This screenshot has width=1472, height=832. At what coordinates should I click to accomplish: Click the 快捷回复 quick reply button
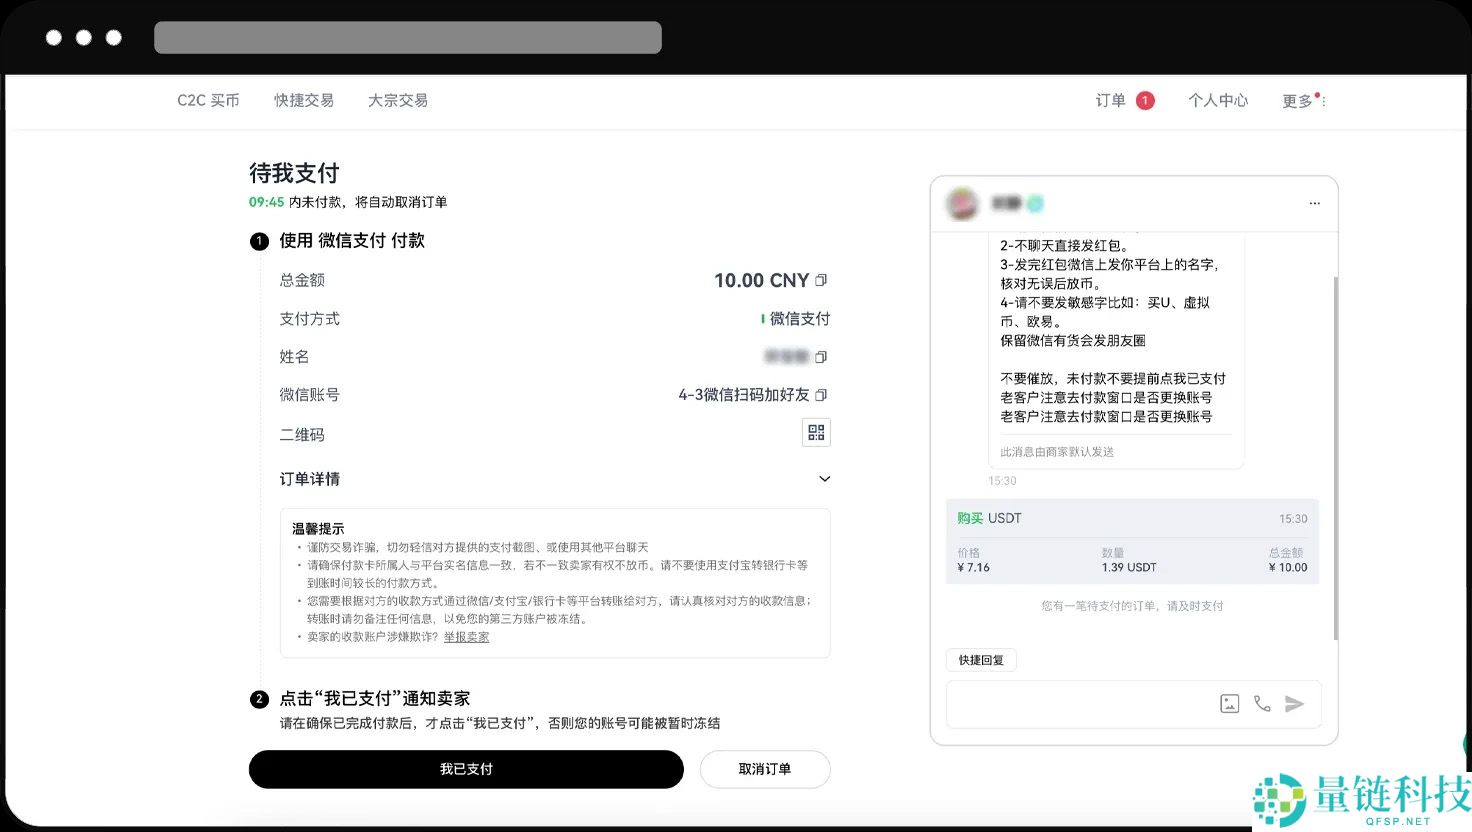point(981,659)
